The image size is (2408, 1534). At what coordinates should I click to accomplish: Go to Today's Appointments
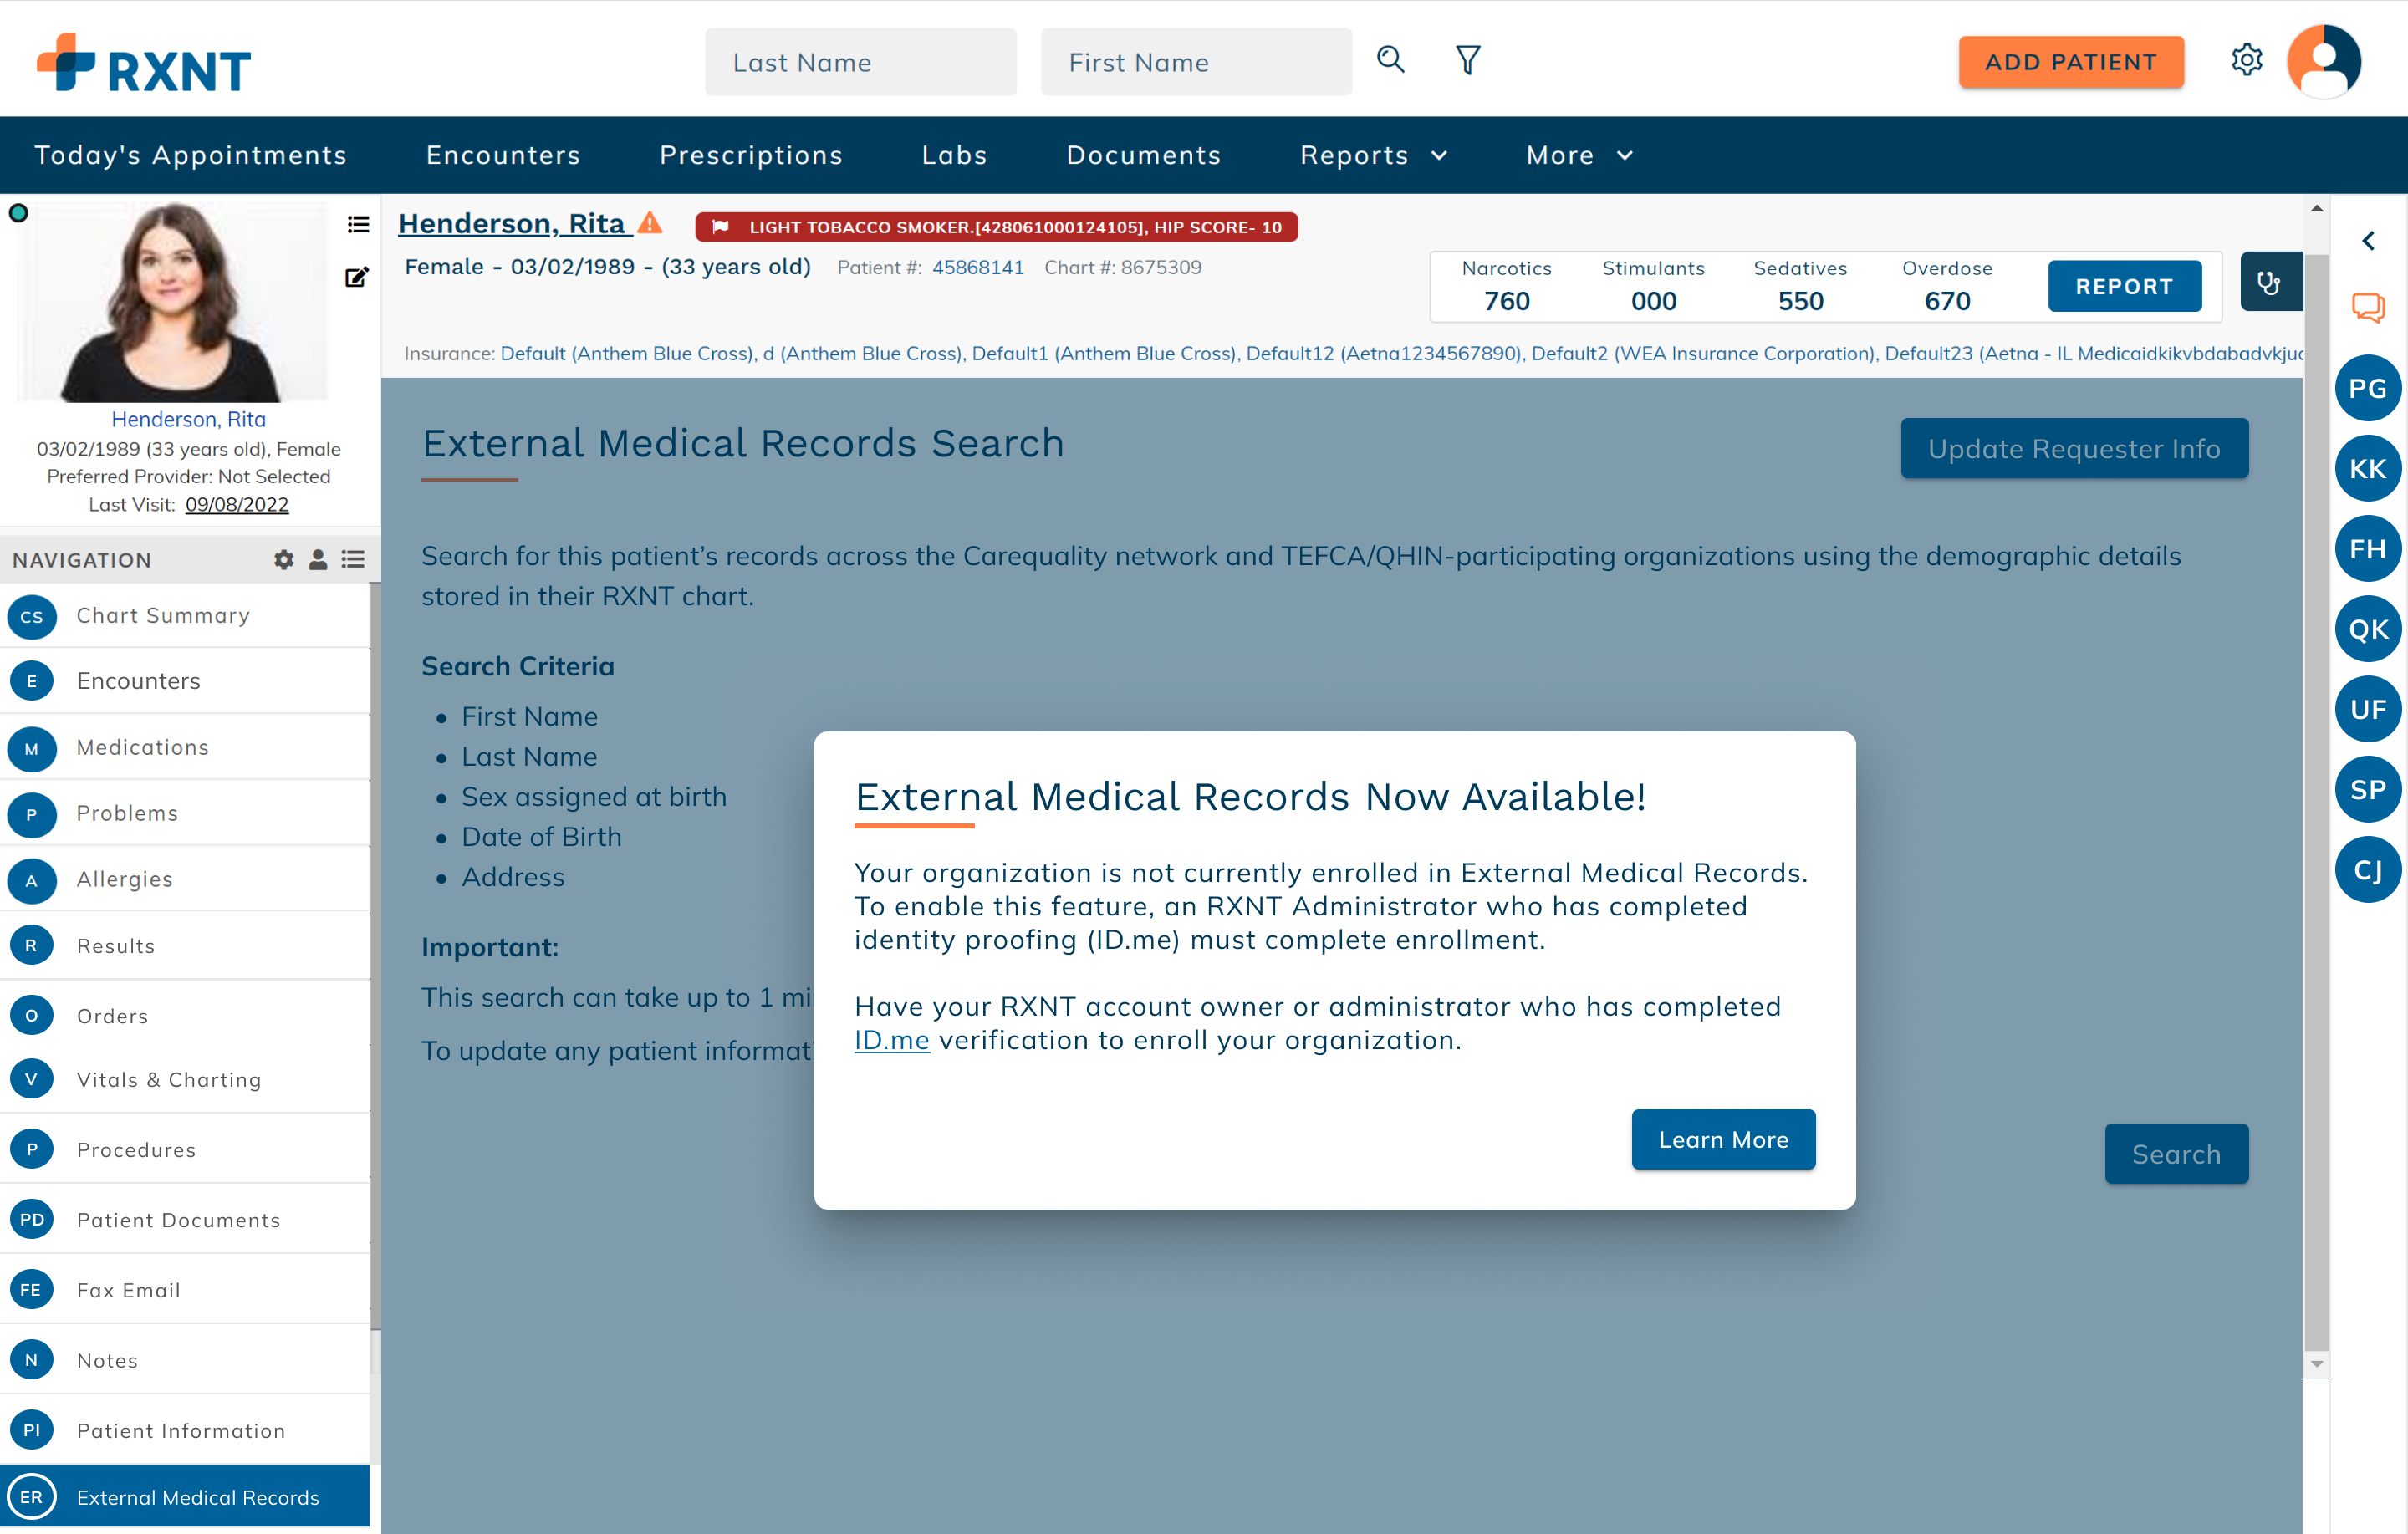point(191,155)
